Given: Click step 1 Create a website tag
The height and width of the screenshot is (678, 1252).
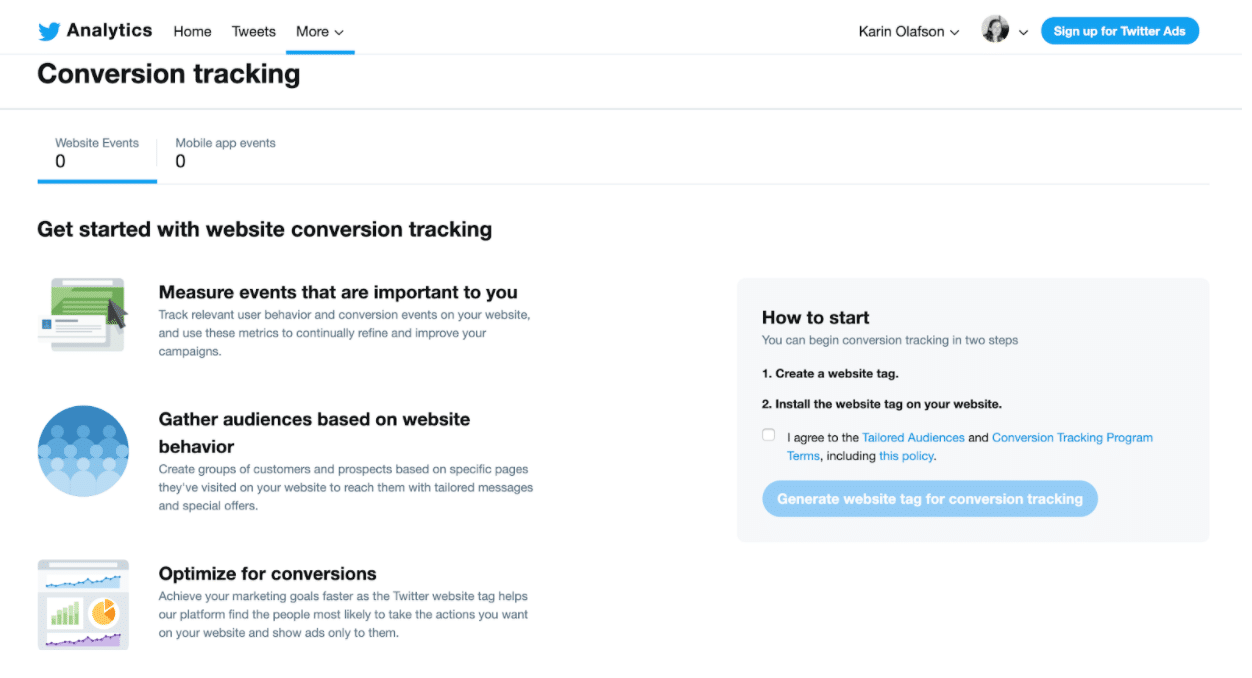Looking at the screenshot, I should coord(830,374).
